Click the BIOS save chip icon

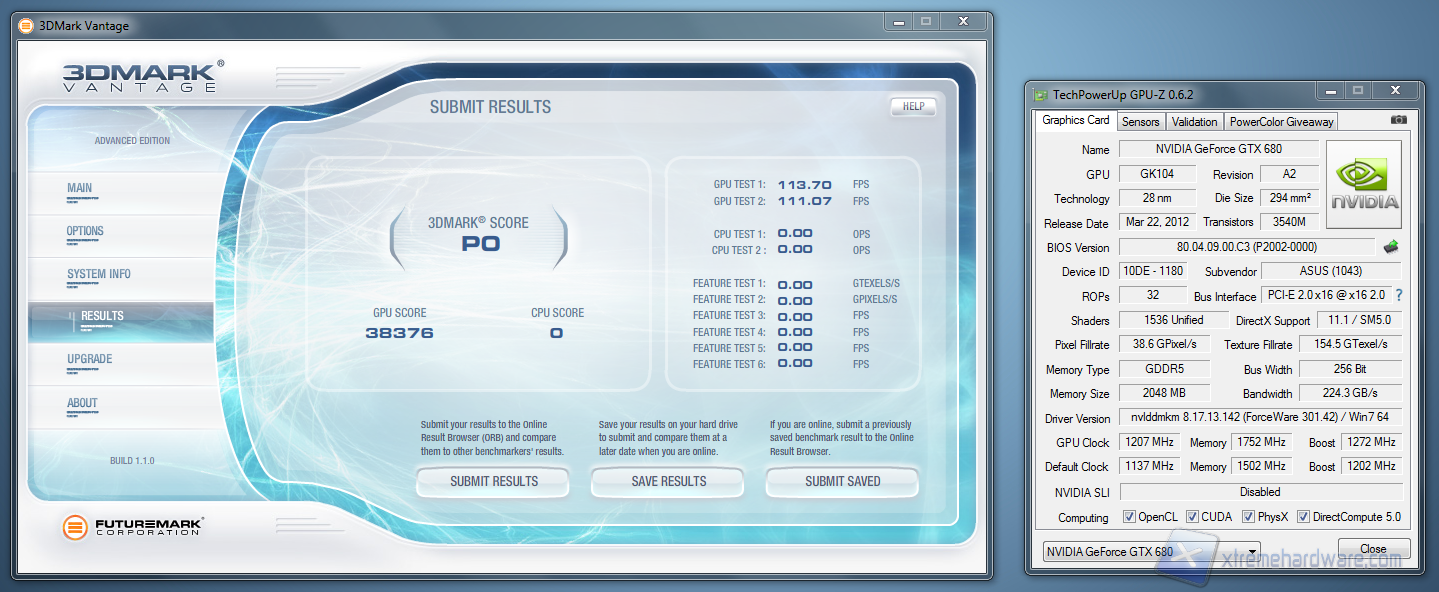click(1391, 247)
